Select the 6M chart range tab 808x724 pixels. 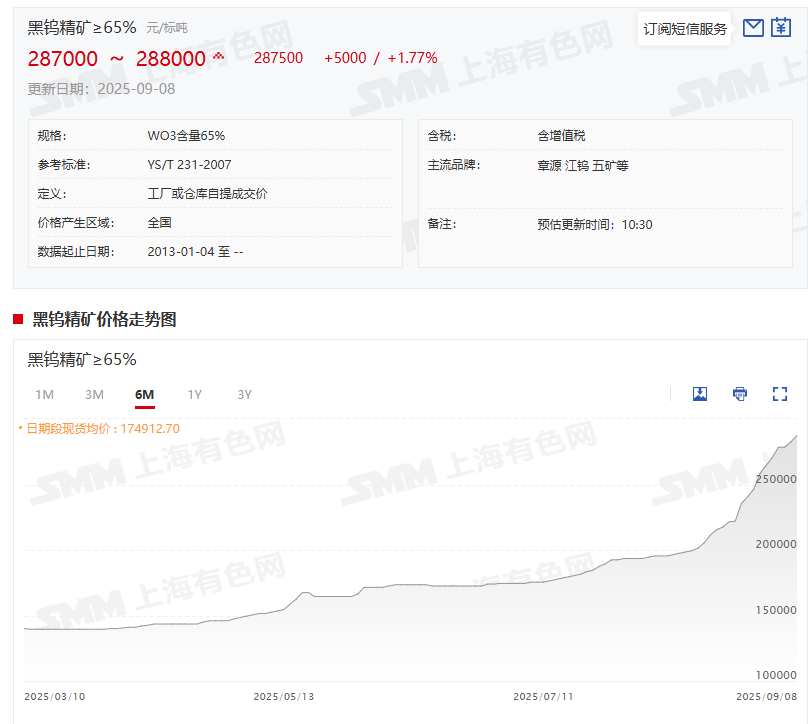tap(144, 395)
